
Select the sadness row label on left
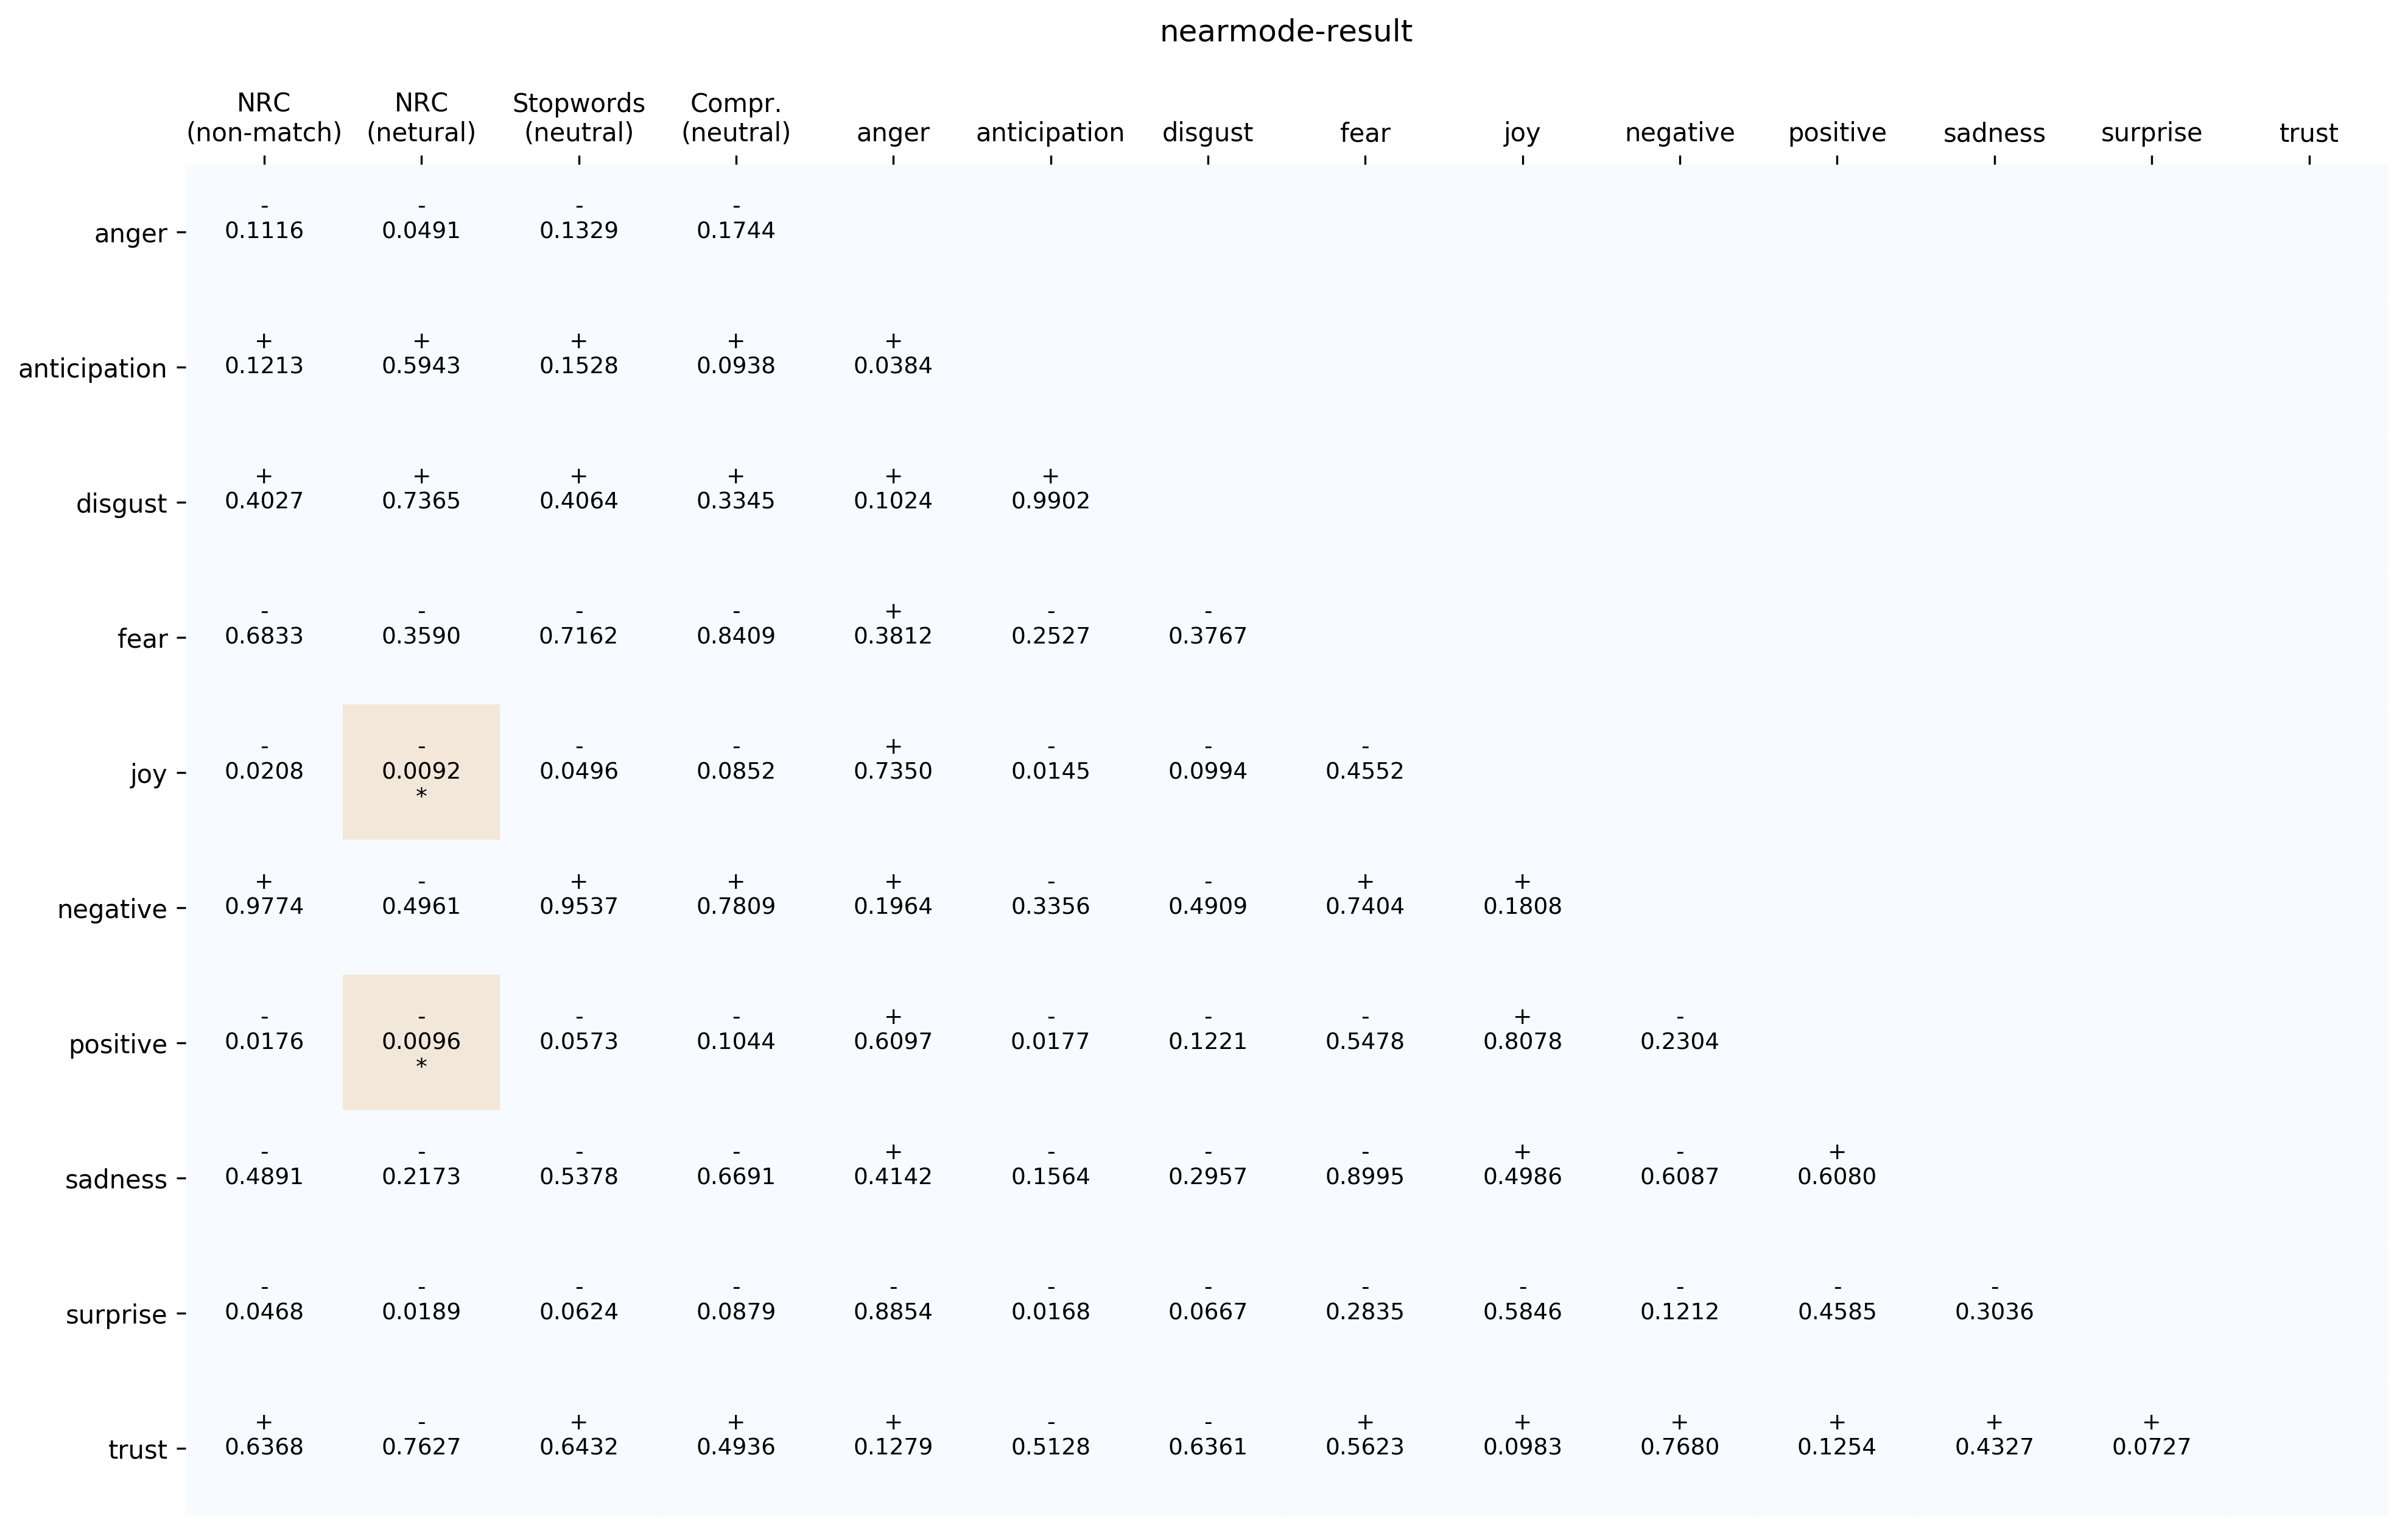[116, 1180]
